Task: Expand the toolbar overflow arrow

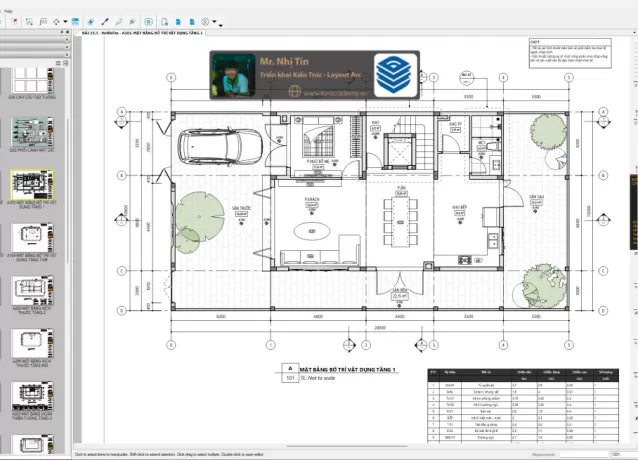Action: click(221, 26)
